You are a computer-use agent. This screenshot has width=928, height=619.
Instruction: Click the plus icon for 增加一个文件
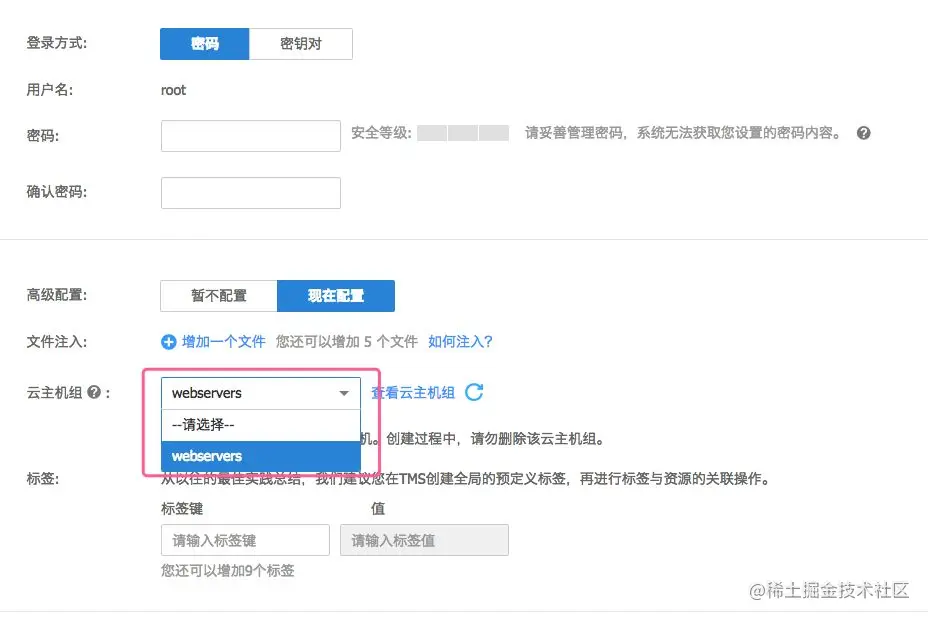tap(169, 342)
